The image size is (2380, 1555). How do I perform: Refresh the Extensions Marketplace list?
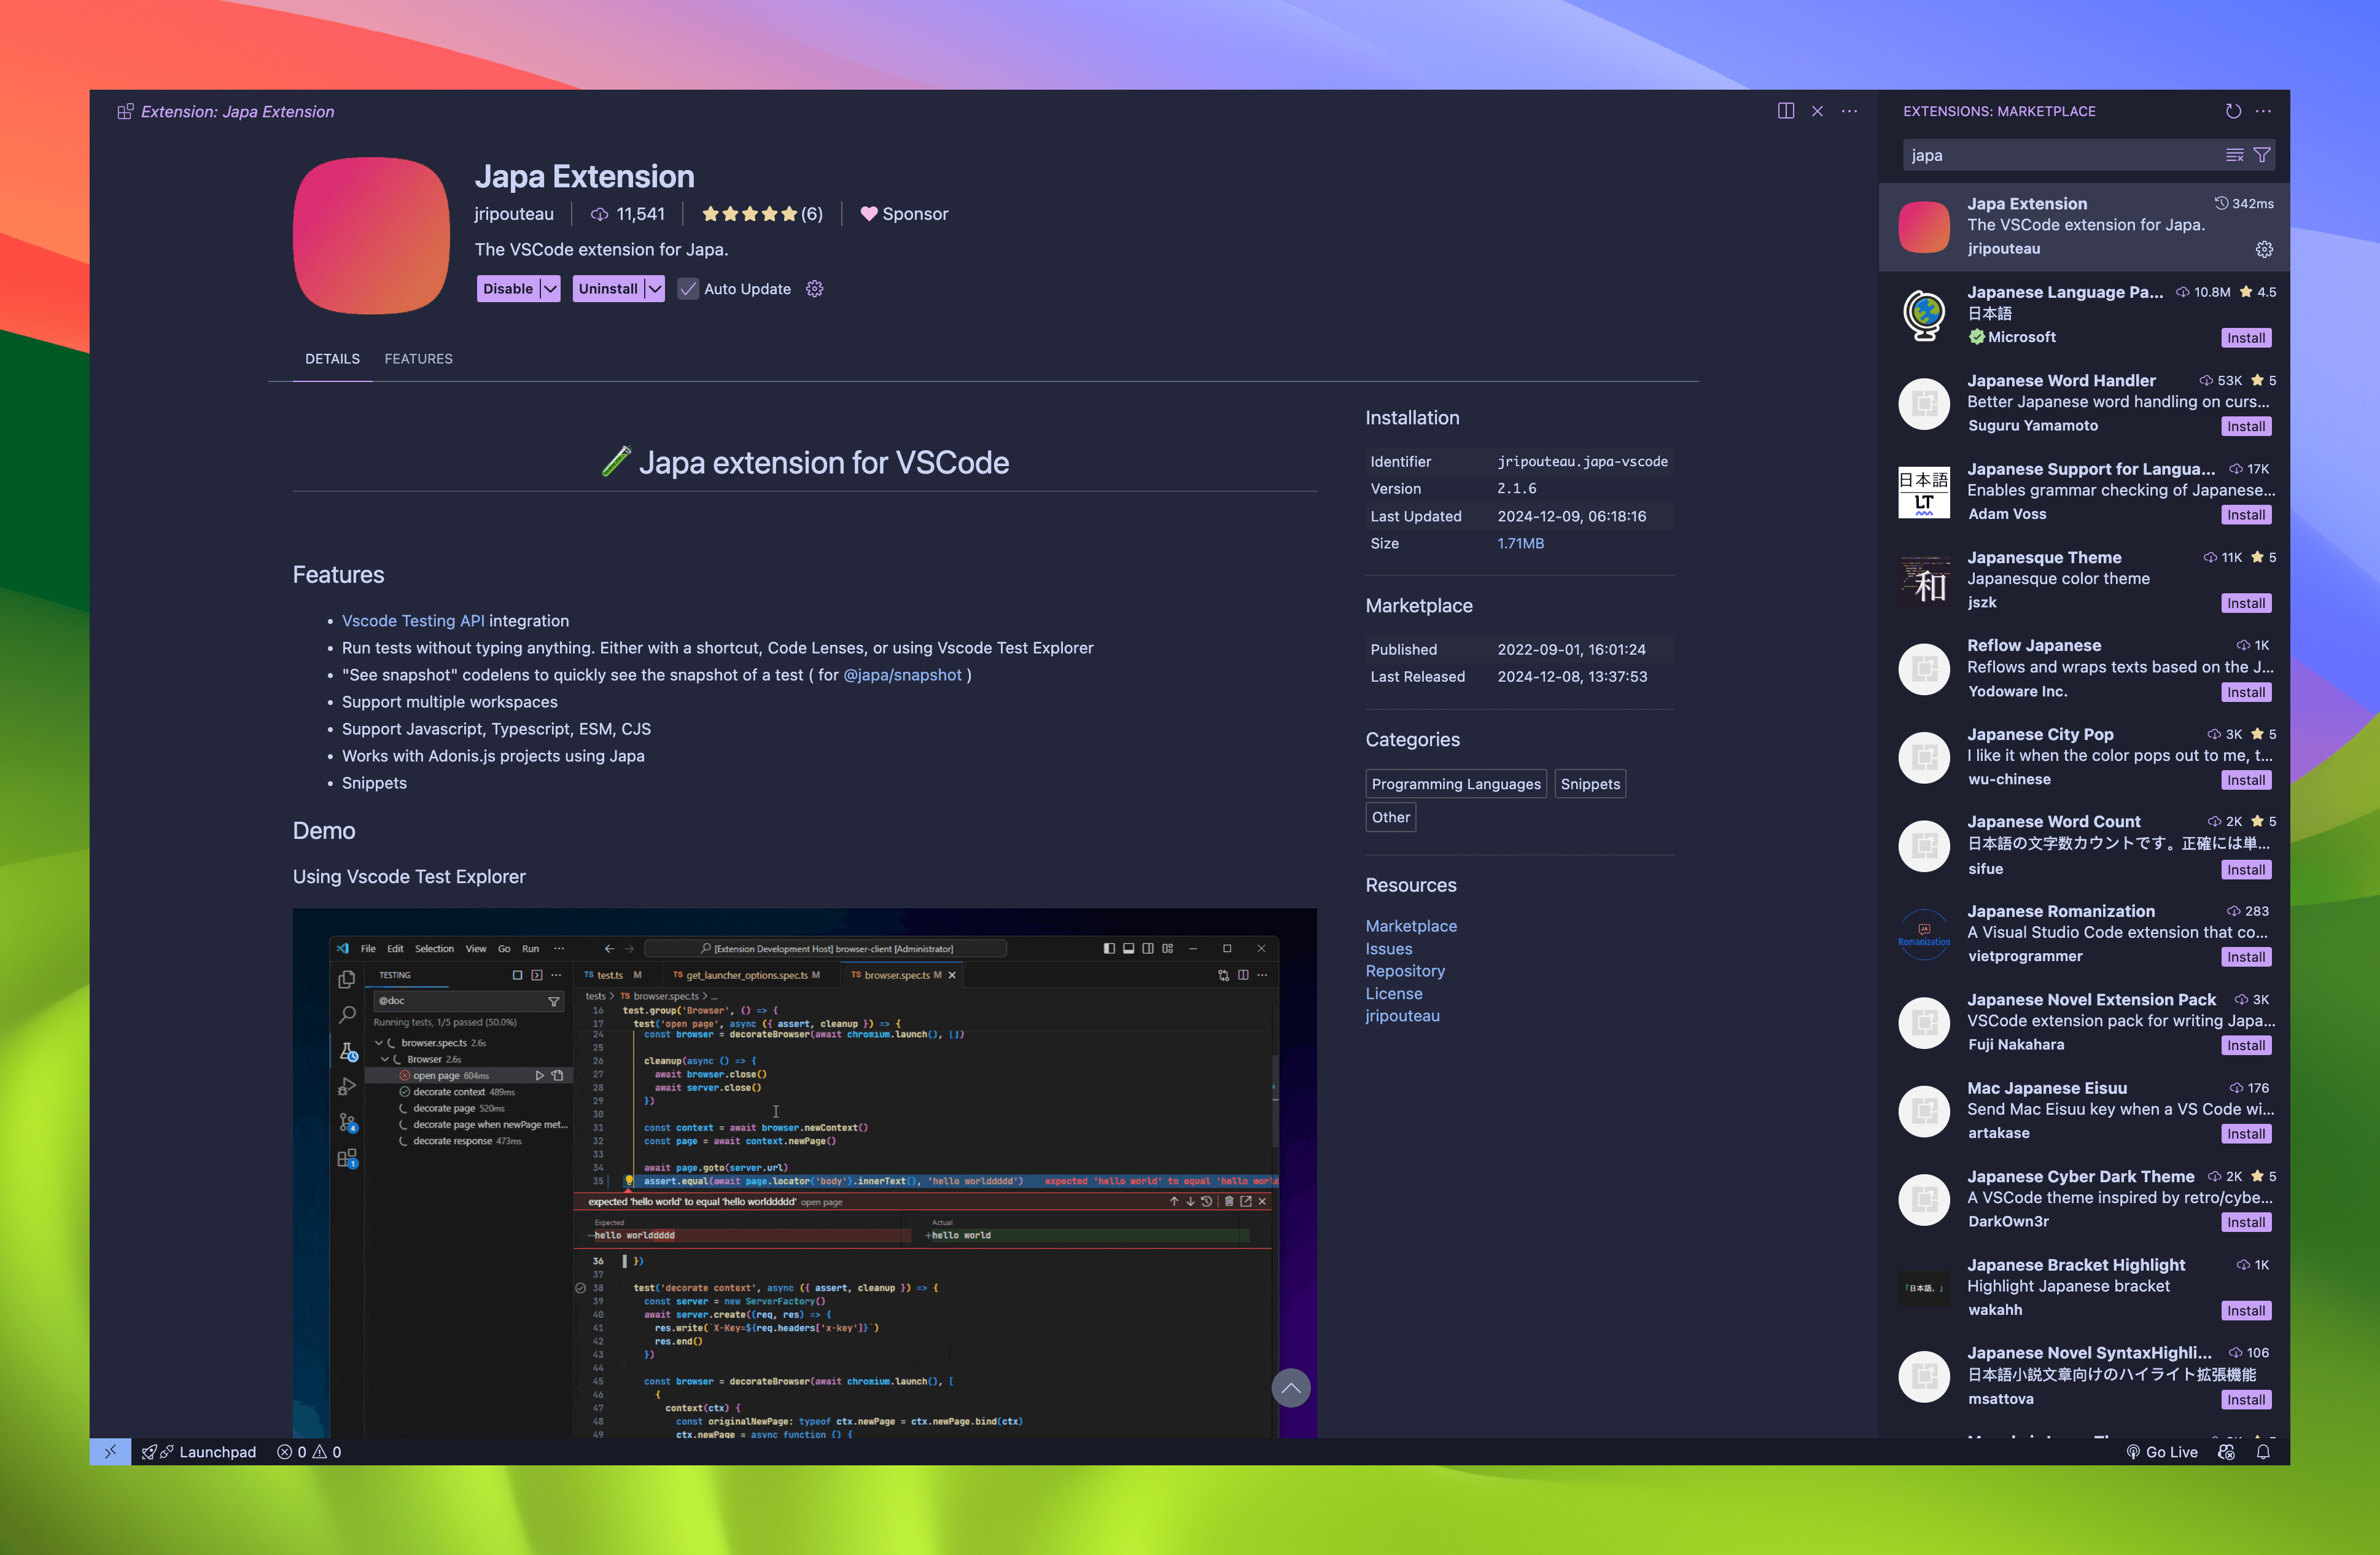point(2233,111)
